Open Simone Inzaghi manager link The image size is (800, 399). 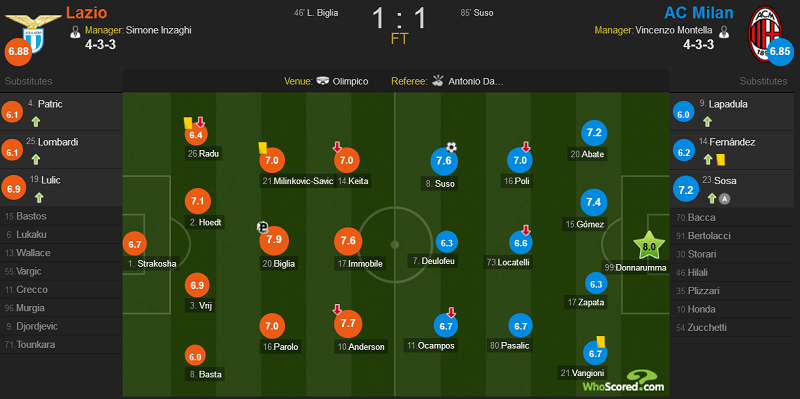point(159,30)
